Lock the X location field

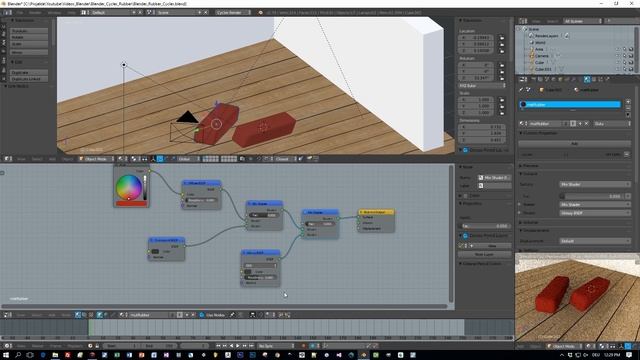[502, 38]
